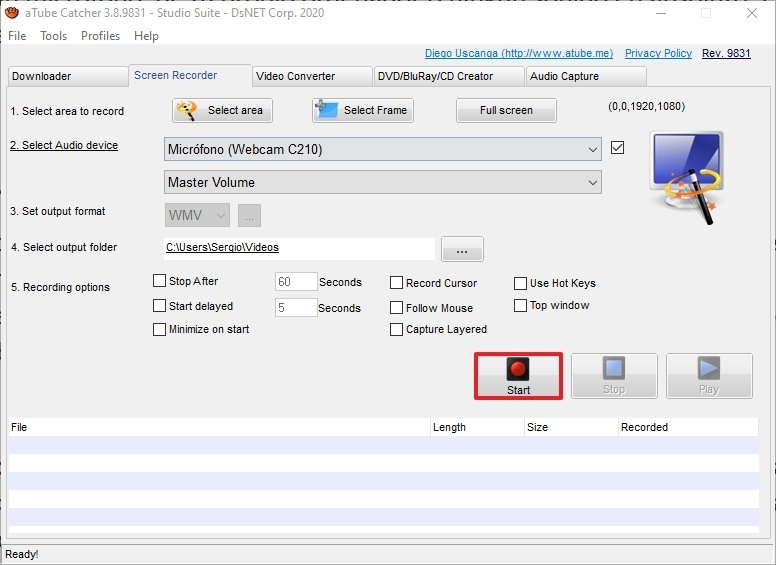Viewport: 776px width, 565px height.
Task: Click the aTube Catcher app icon in title bar
Action: click(11, 12)
